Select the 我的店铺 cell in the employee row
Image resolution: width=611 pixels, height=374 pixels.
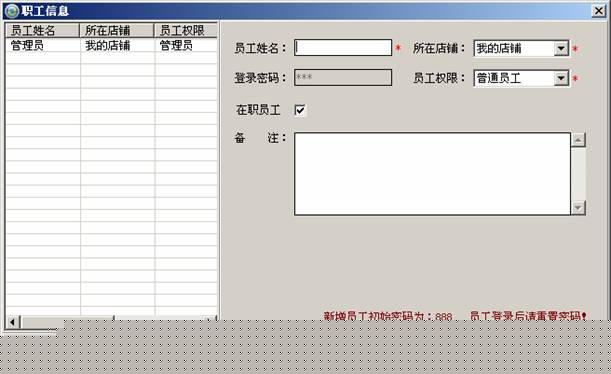coord(117,45)
